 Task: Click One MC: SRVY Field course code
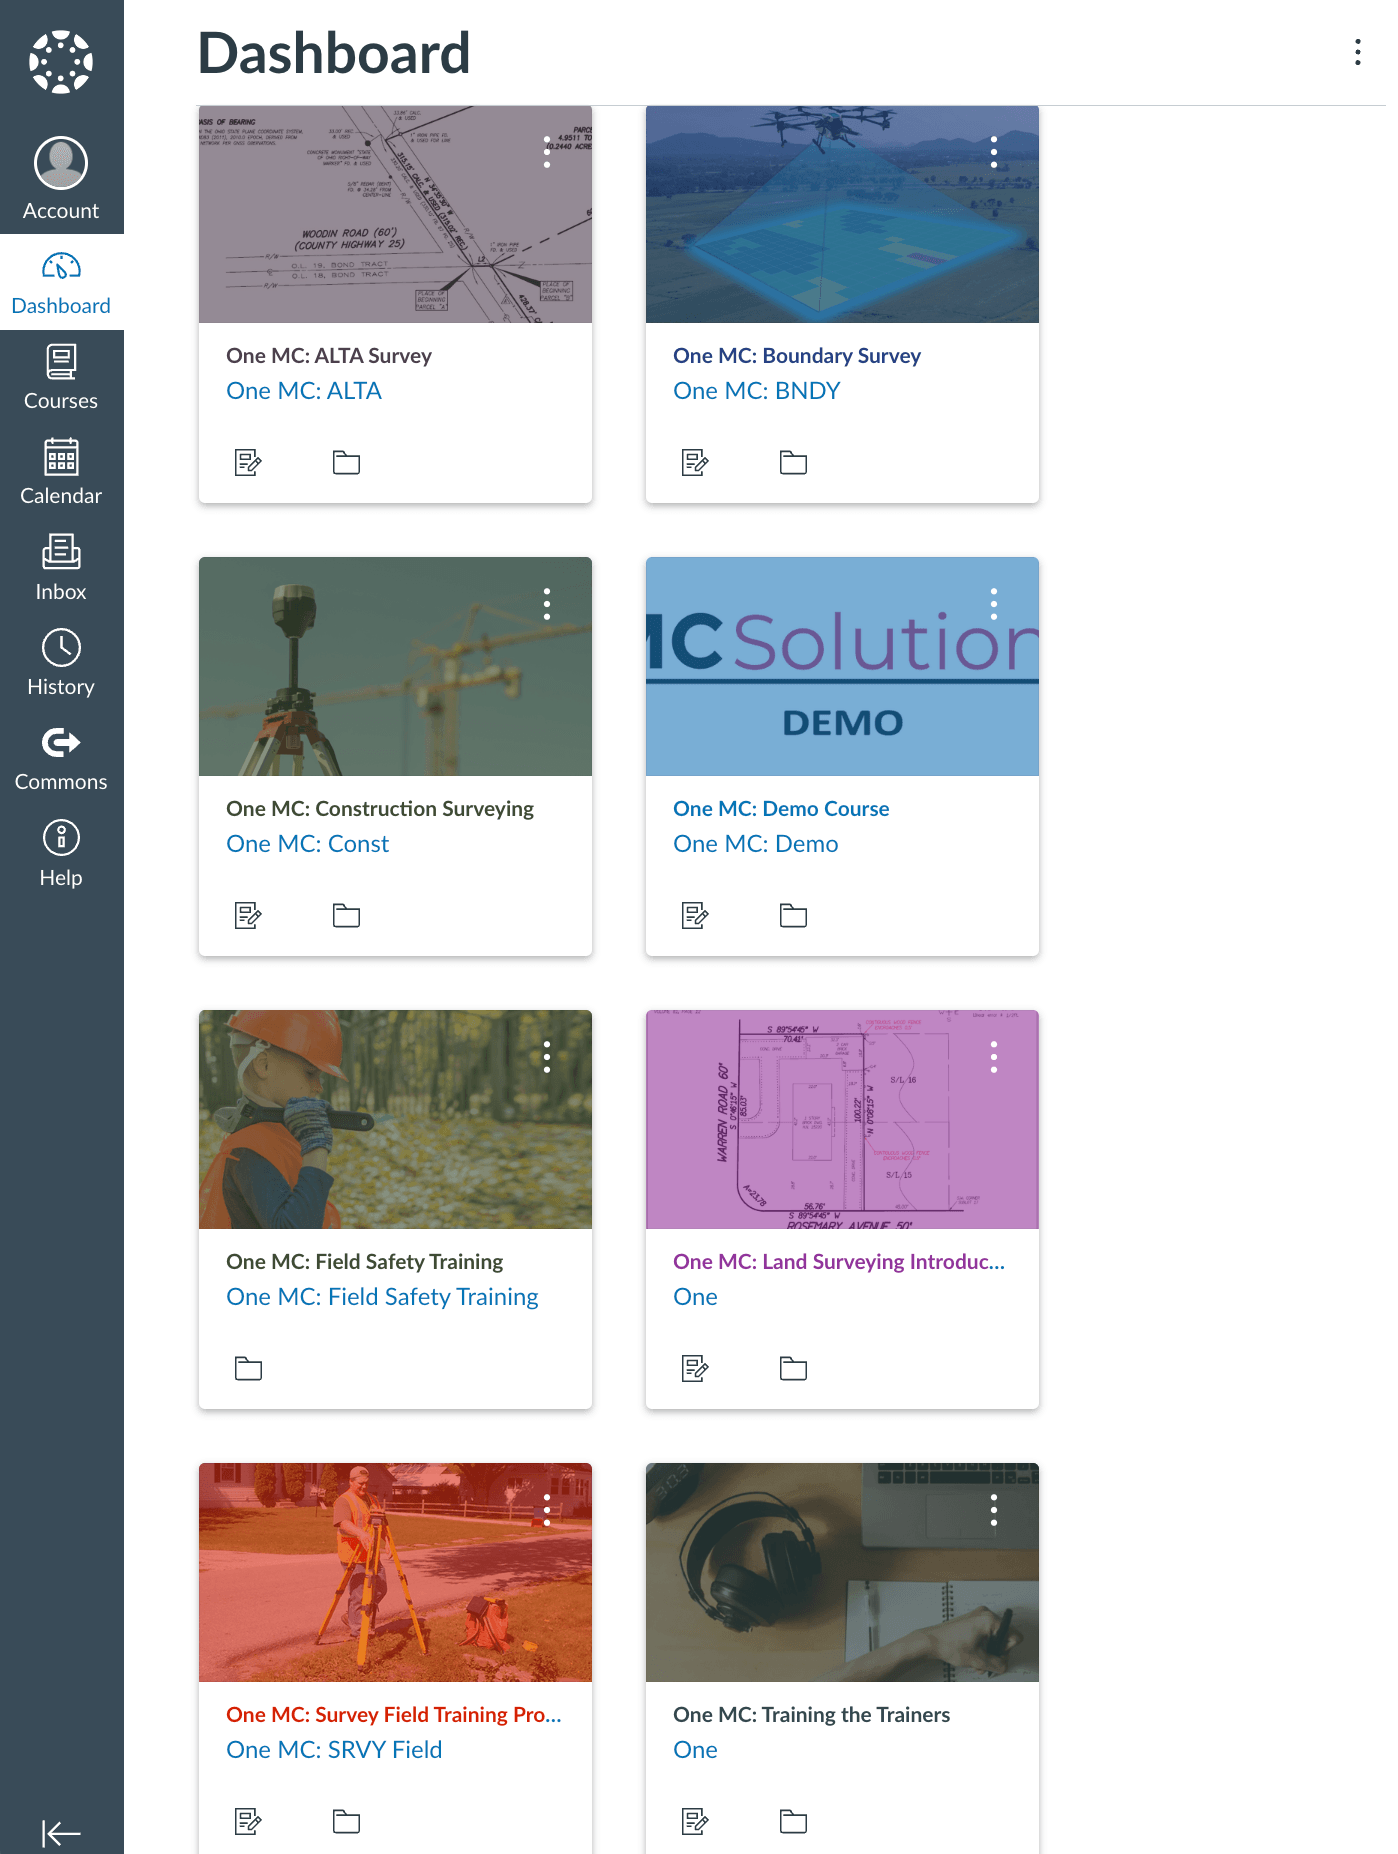(x=334, y=1750)
